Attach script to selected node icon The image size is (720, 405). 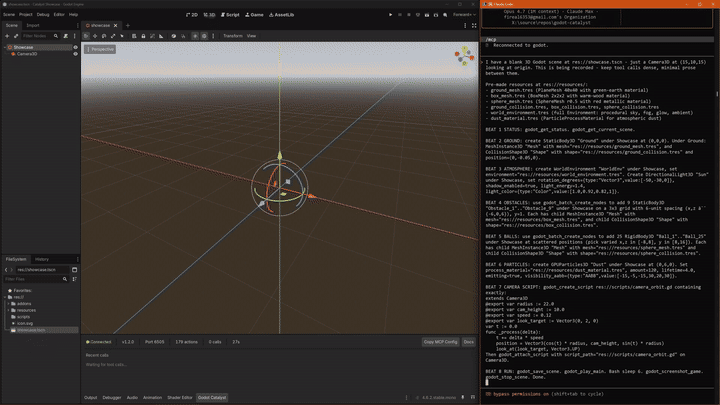pyautogui.click(x=66, y=36)
